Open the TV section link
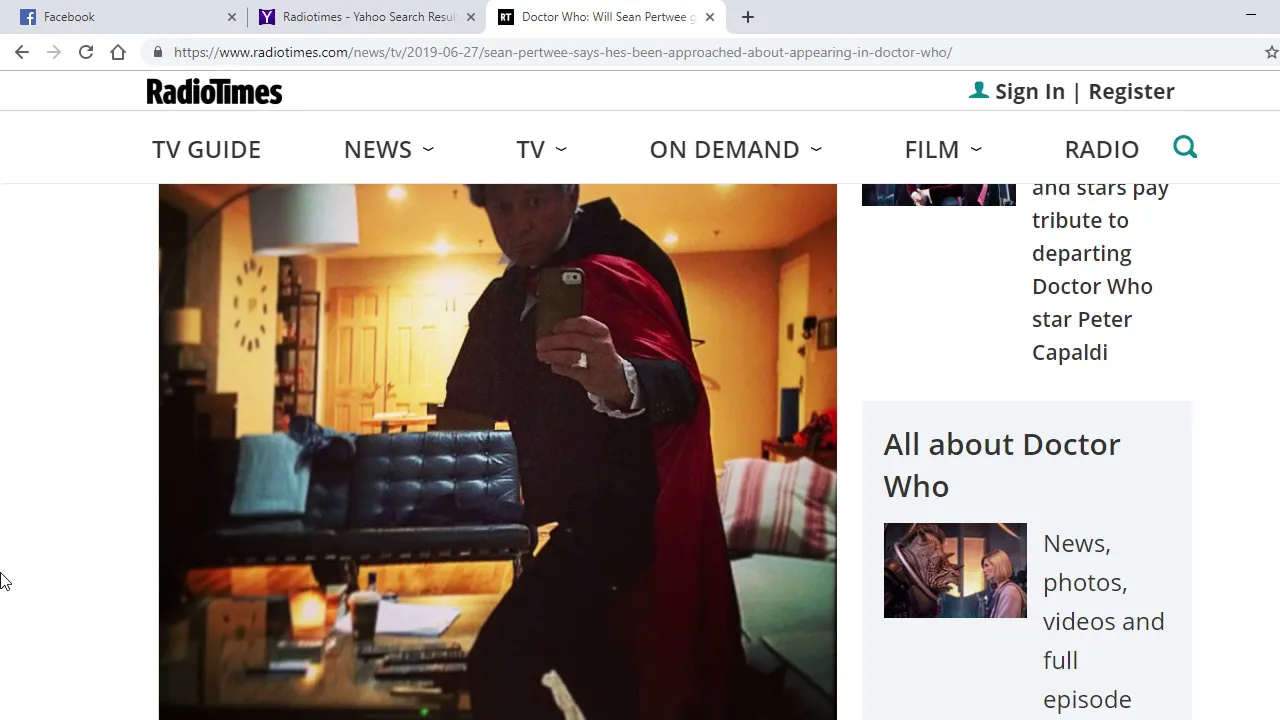 click(530, 149)
